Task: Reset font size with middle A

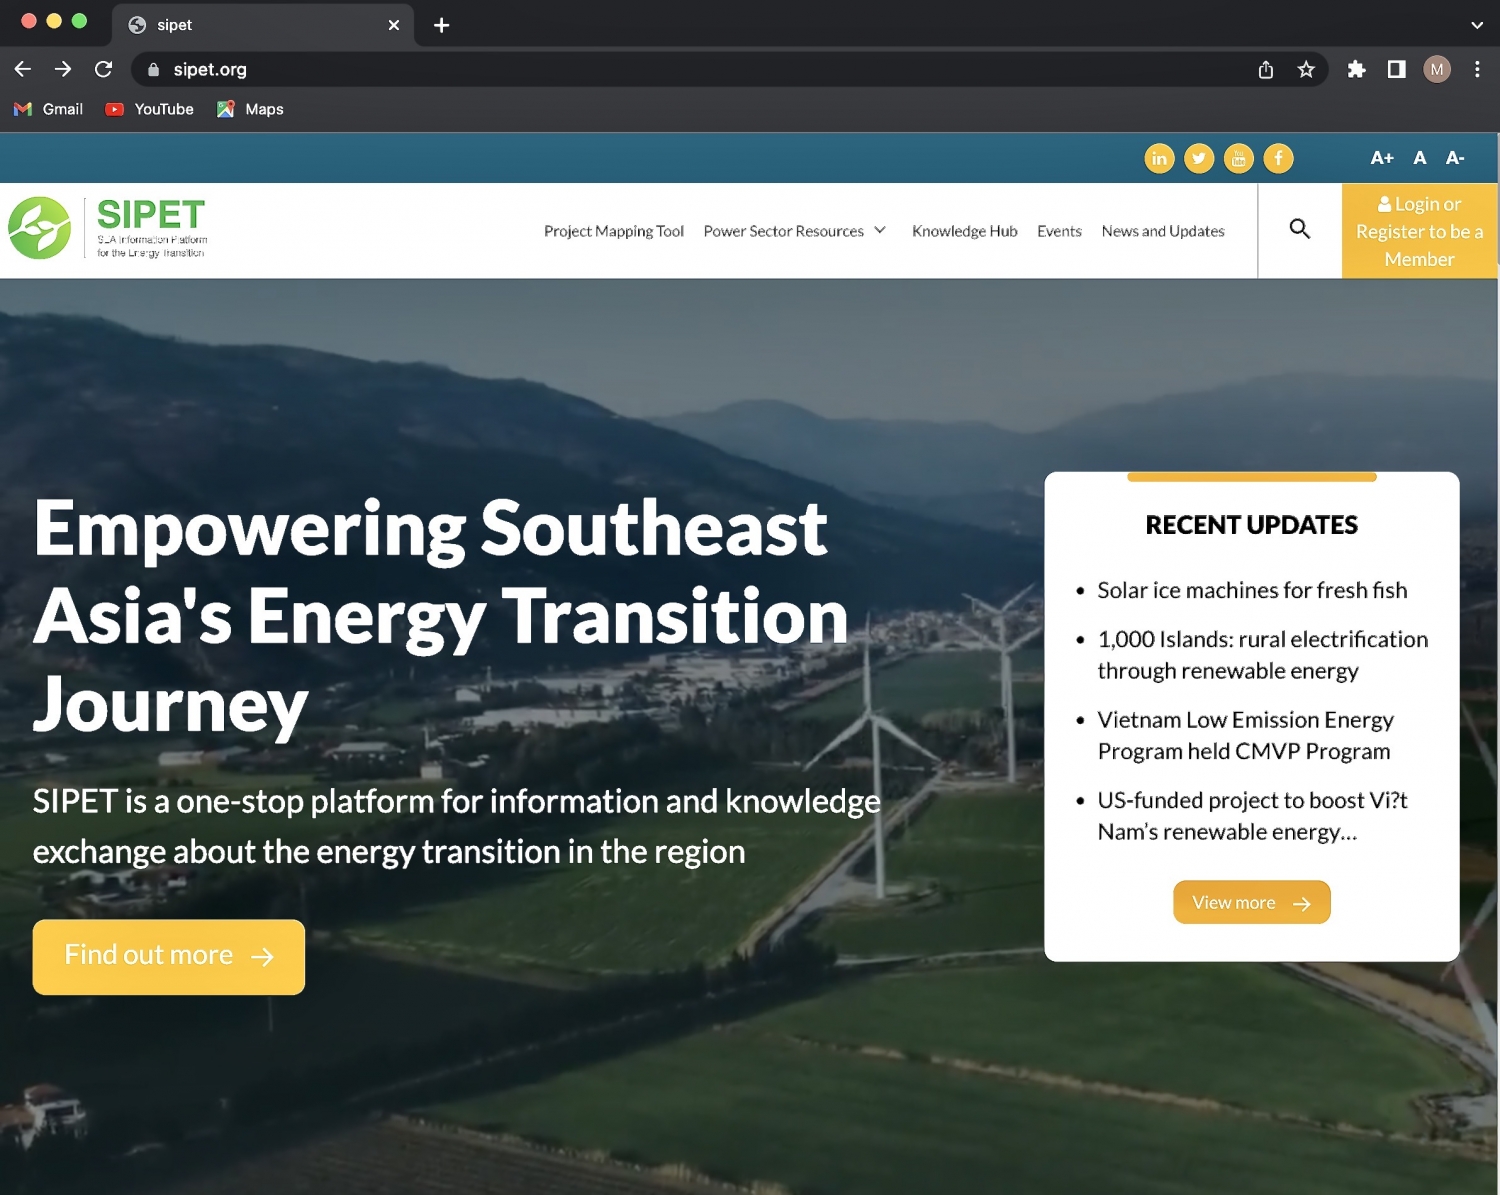Action: pyautogui.click(x=1419, y=158)
